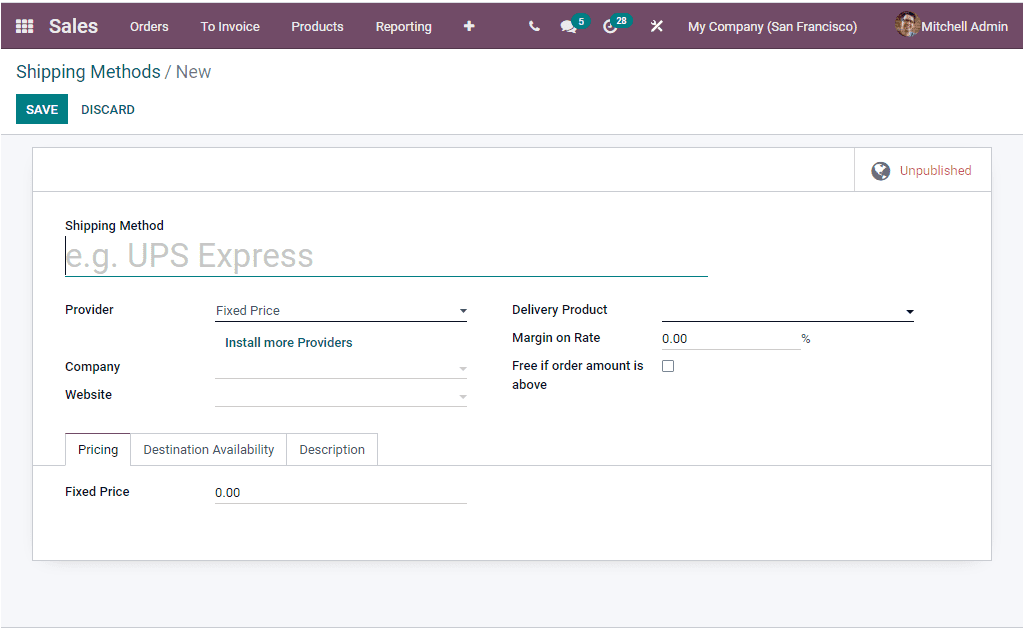
Task: Click the plus icon in the menu bar
Action: (468, 25)
